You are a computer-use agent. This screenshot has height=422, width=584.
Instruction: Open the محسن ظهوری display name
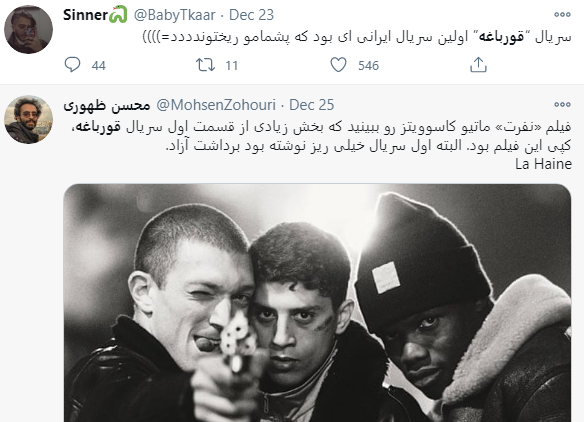point(107,105)
